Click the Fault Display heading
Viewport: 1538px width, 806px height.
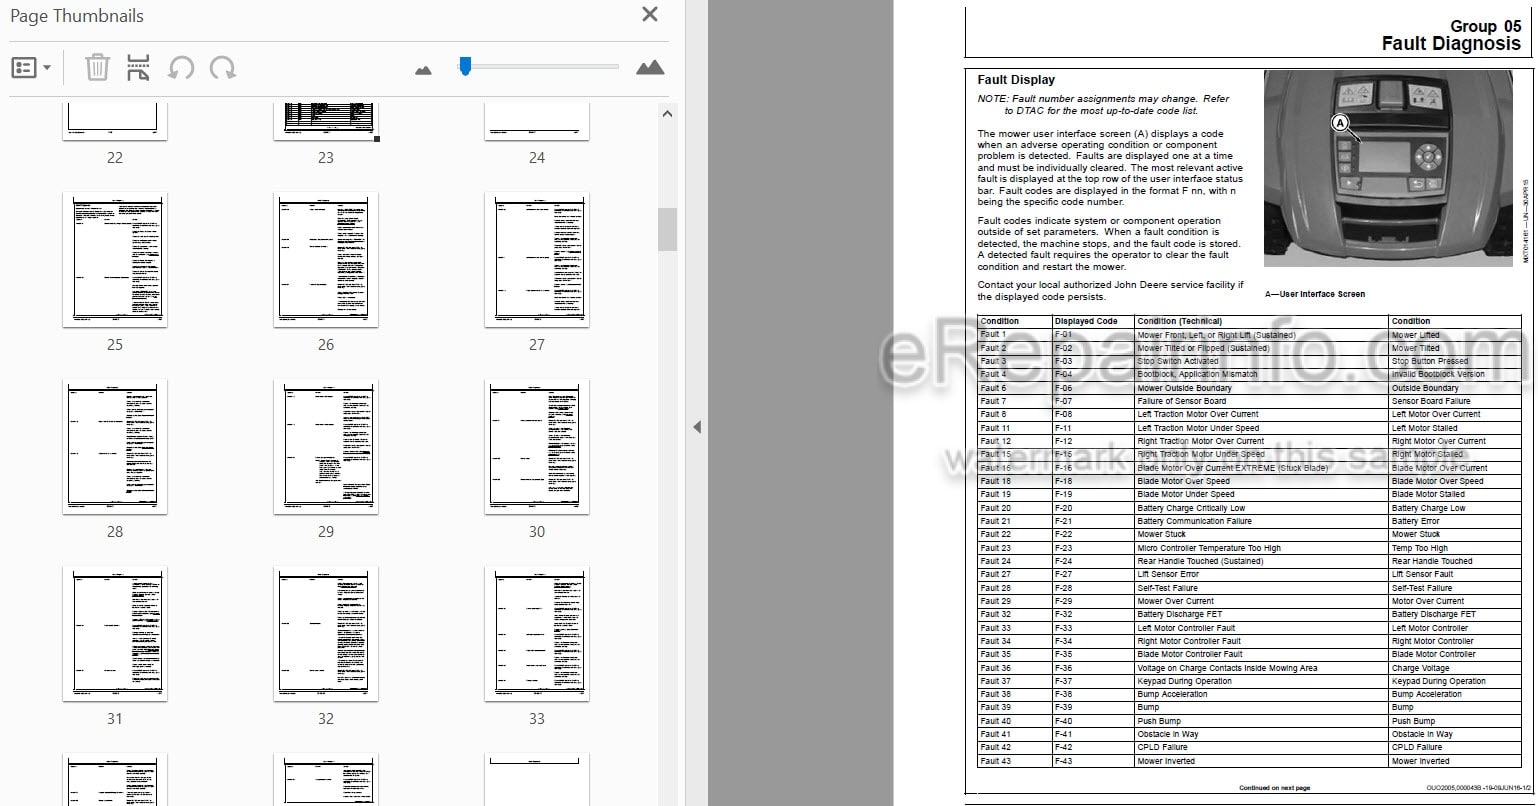(x=1016, y=80)
